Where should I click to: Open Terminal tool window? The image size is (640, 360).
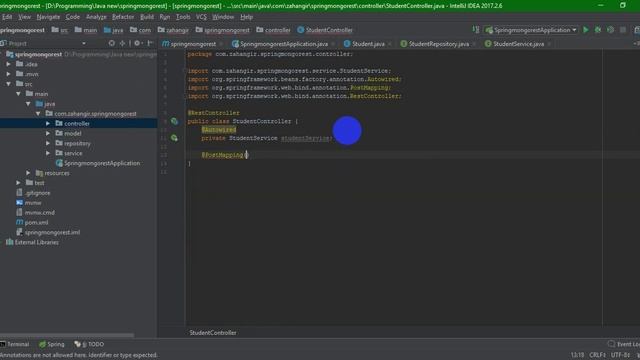15,344
